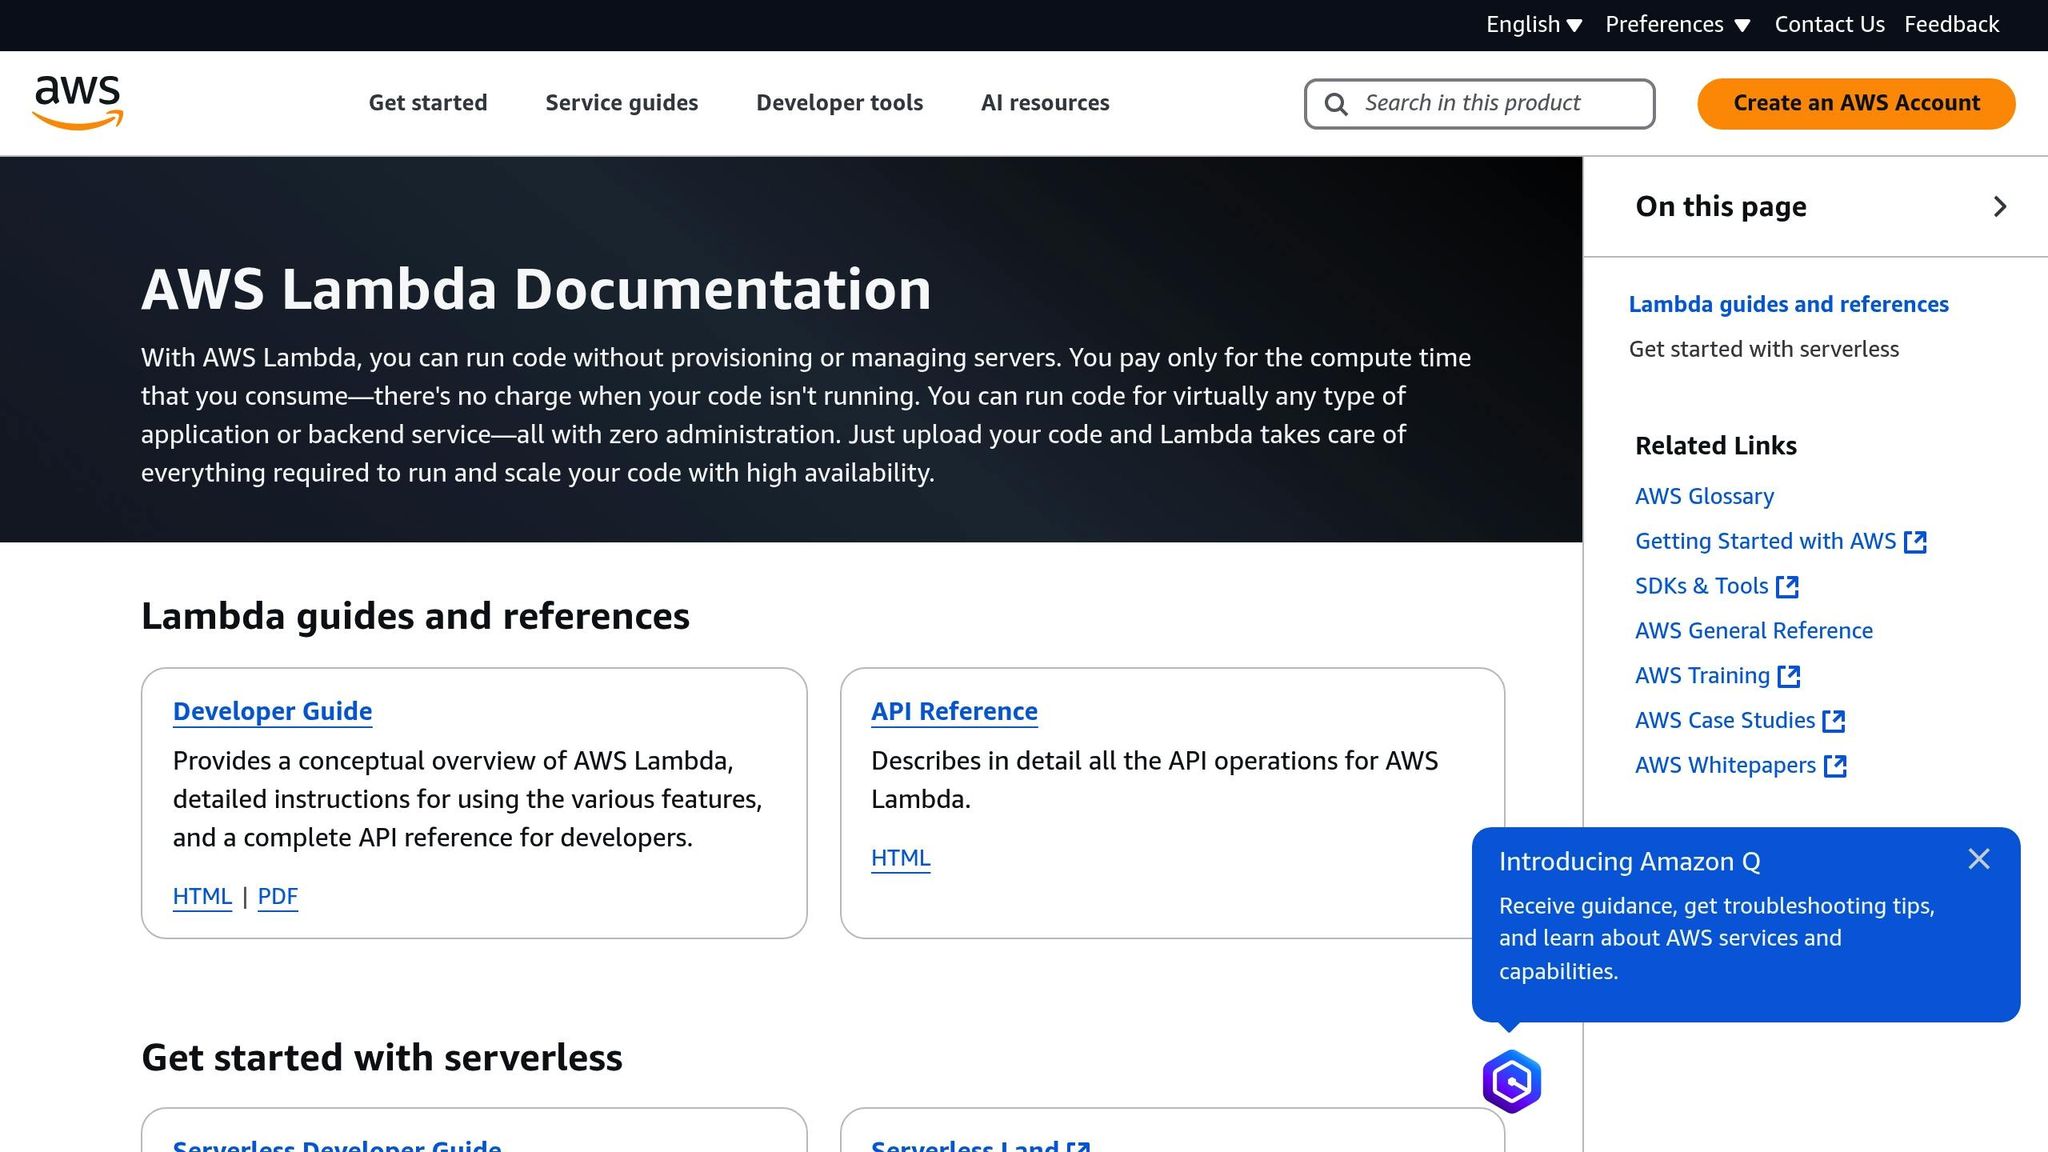Open the AWS Glossary link
The width and height of the screenshot is (2048, 1152).
coord(1704,495)
